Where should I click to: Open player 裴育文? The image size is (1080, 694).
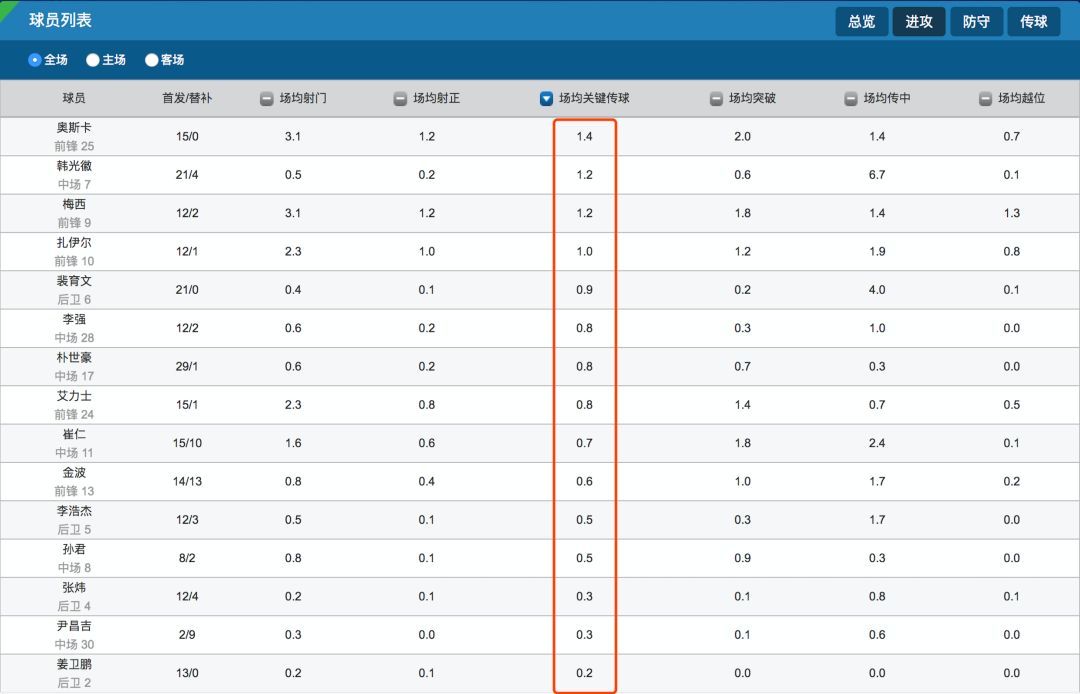pyautogui.click(x=74, y=281)
